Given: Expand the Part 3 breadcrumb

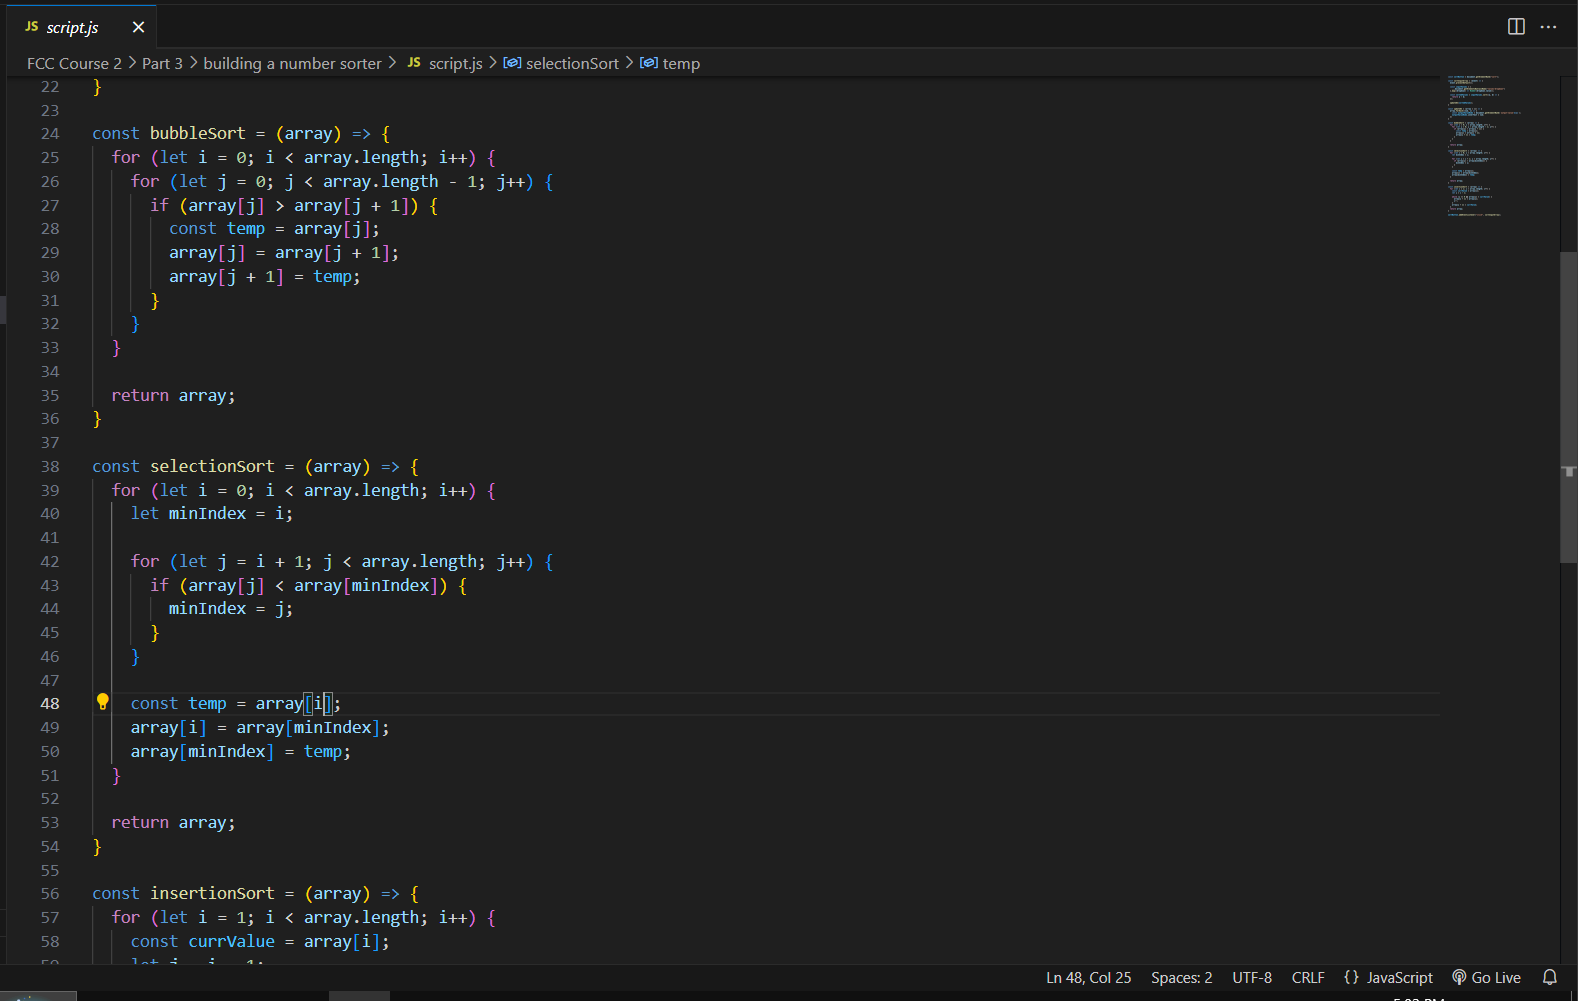Looking at the screenshot, I should 162,63.
